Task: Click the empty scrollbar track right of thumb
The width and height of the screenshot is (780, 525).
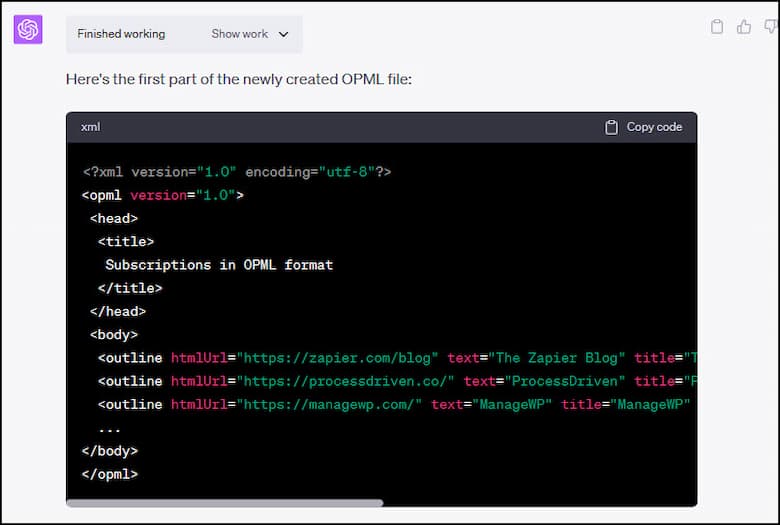Action: (540, 503)
